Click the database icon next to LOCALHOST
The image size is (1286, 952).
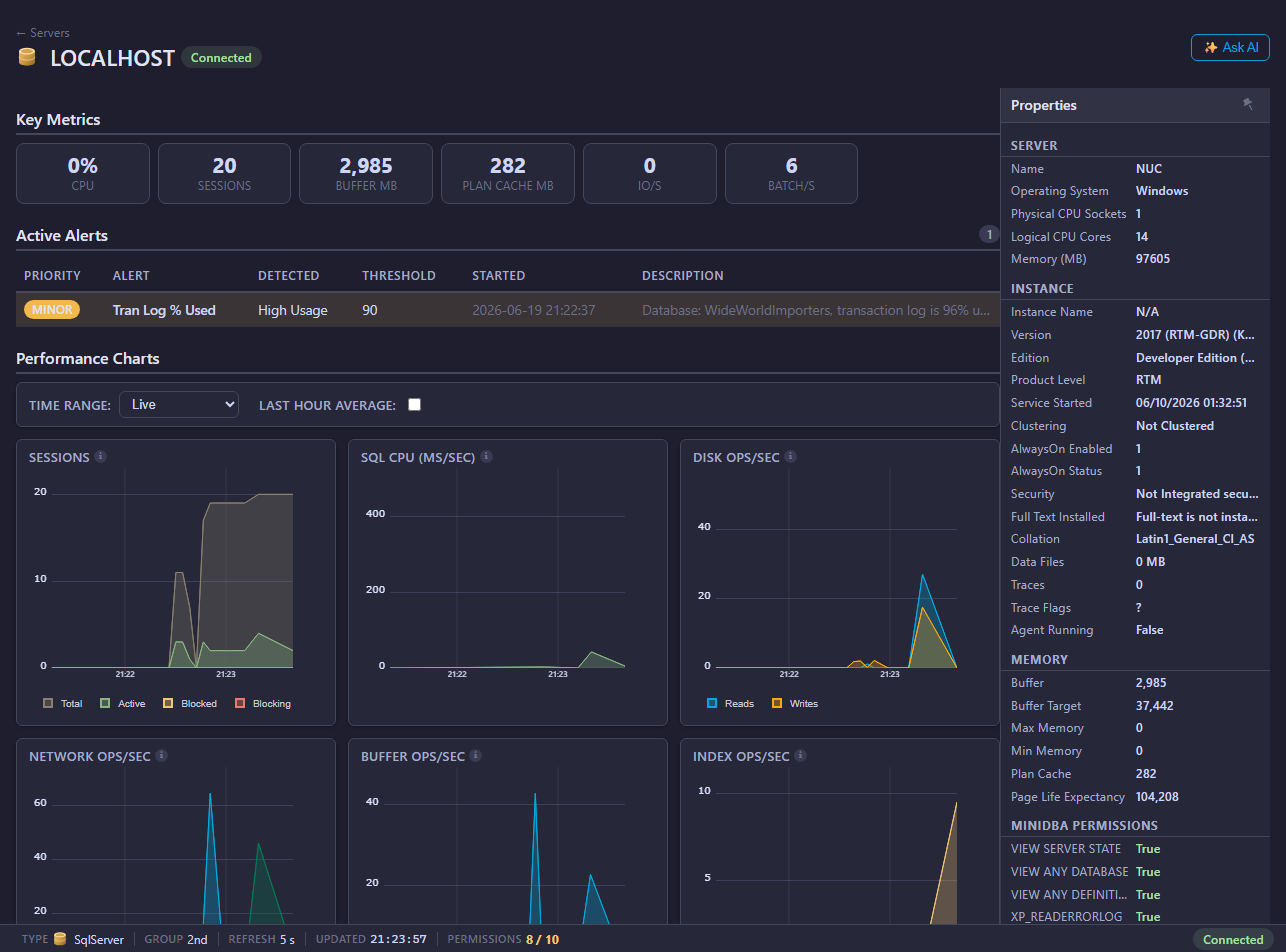tap(27, 57)
